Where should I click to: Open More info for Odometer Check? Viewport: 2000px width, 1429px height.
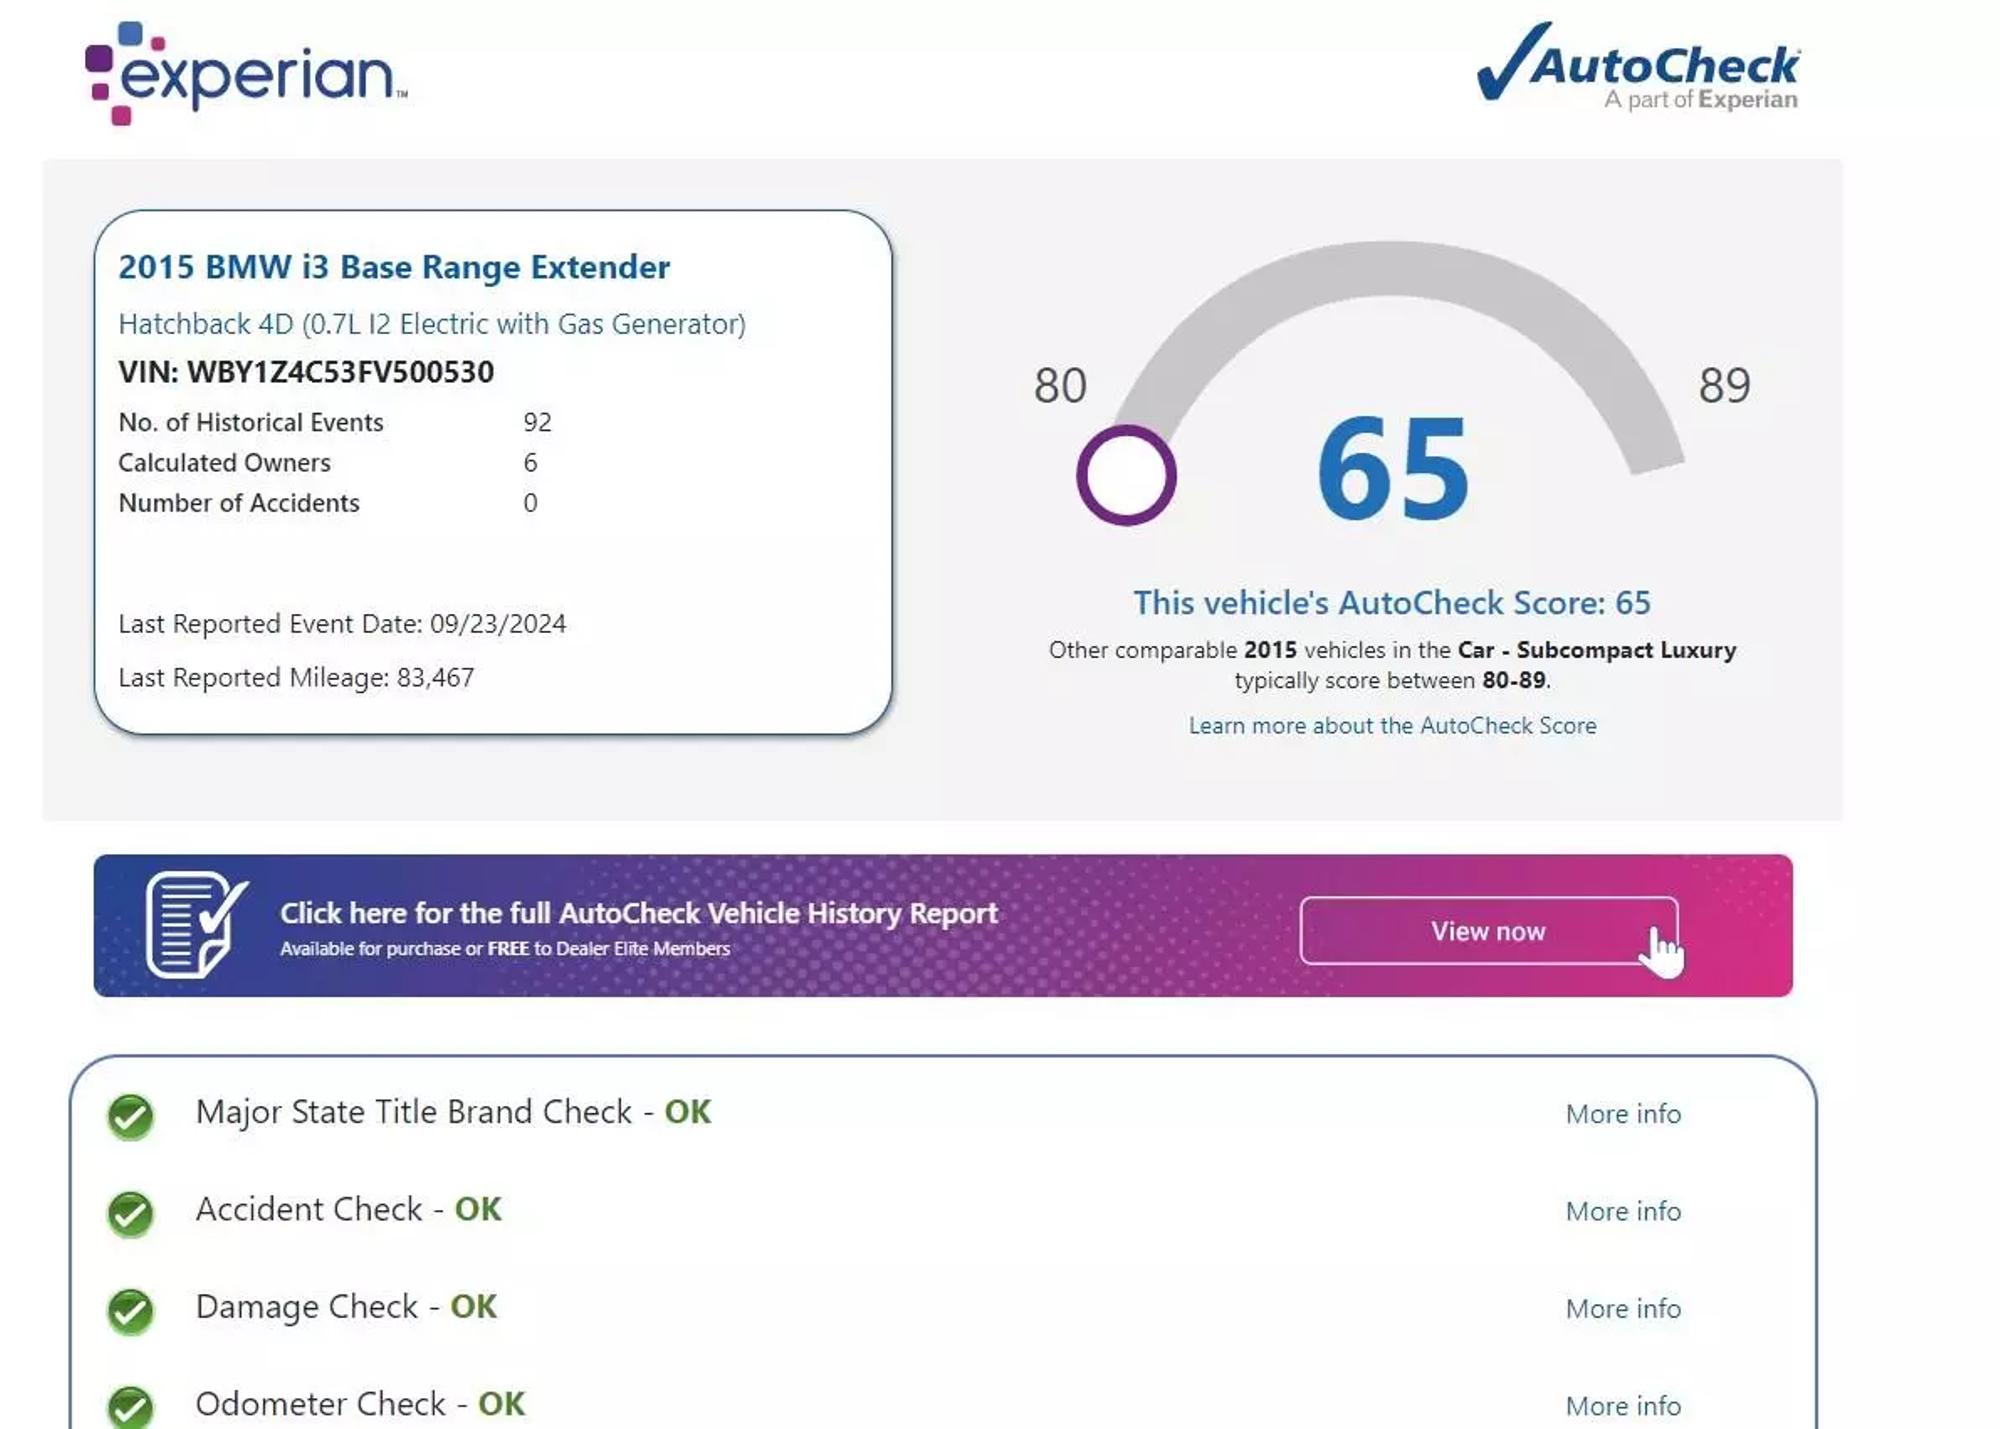coord(1623,1405)
